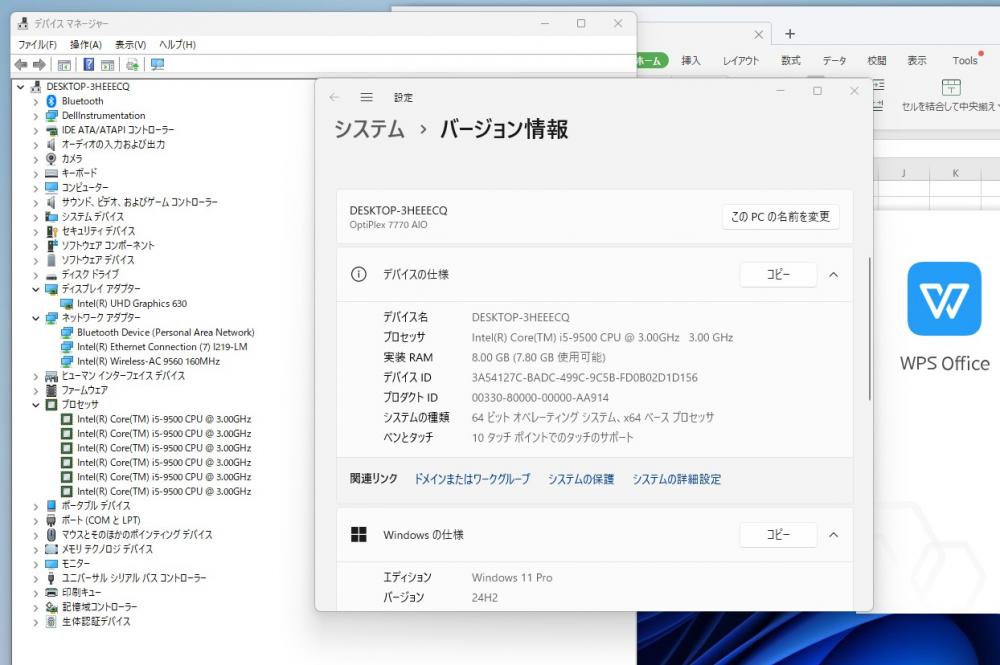Open help via blue question mark icon
The width and height of the screenshot is (1000, 665).
point(89,64)
